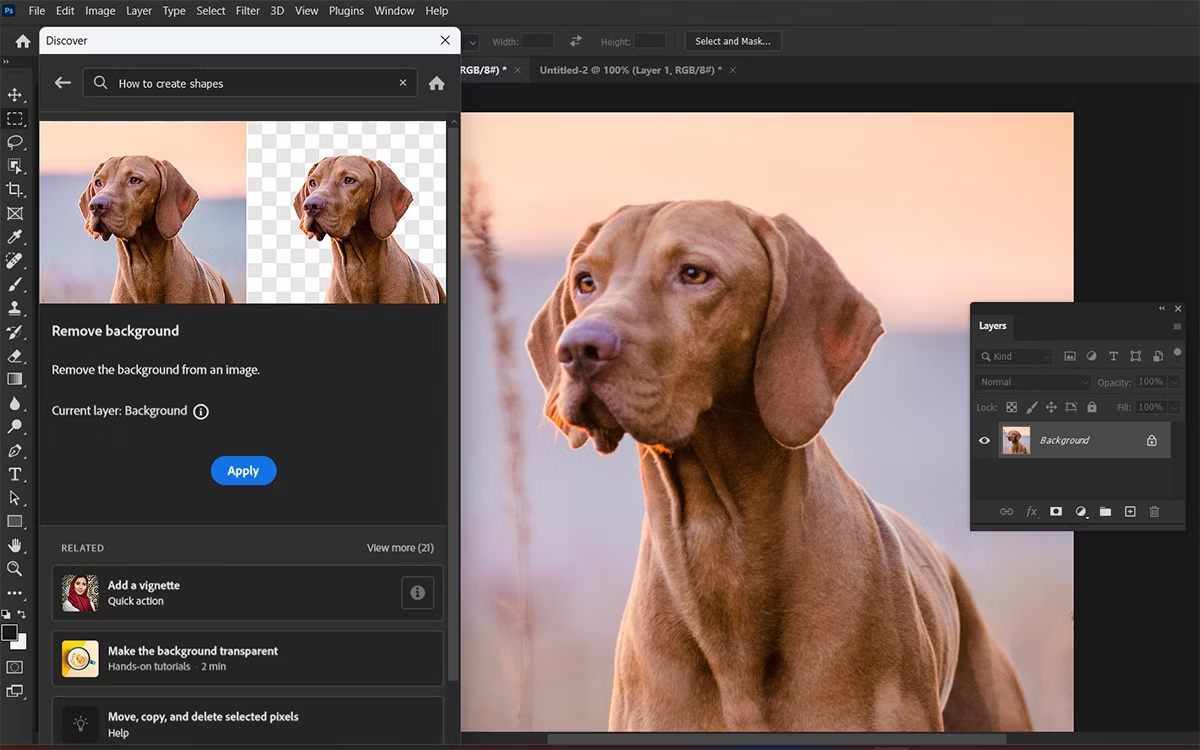This screenshot has width=1200, height=750.
Task: Click the delete layer trash icon
Action: tap(1154, 511)
